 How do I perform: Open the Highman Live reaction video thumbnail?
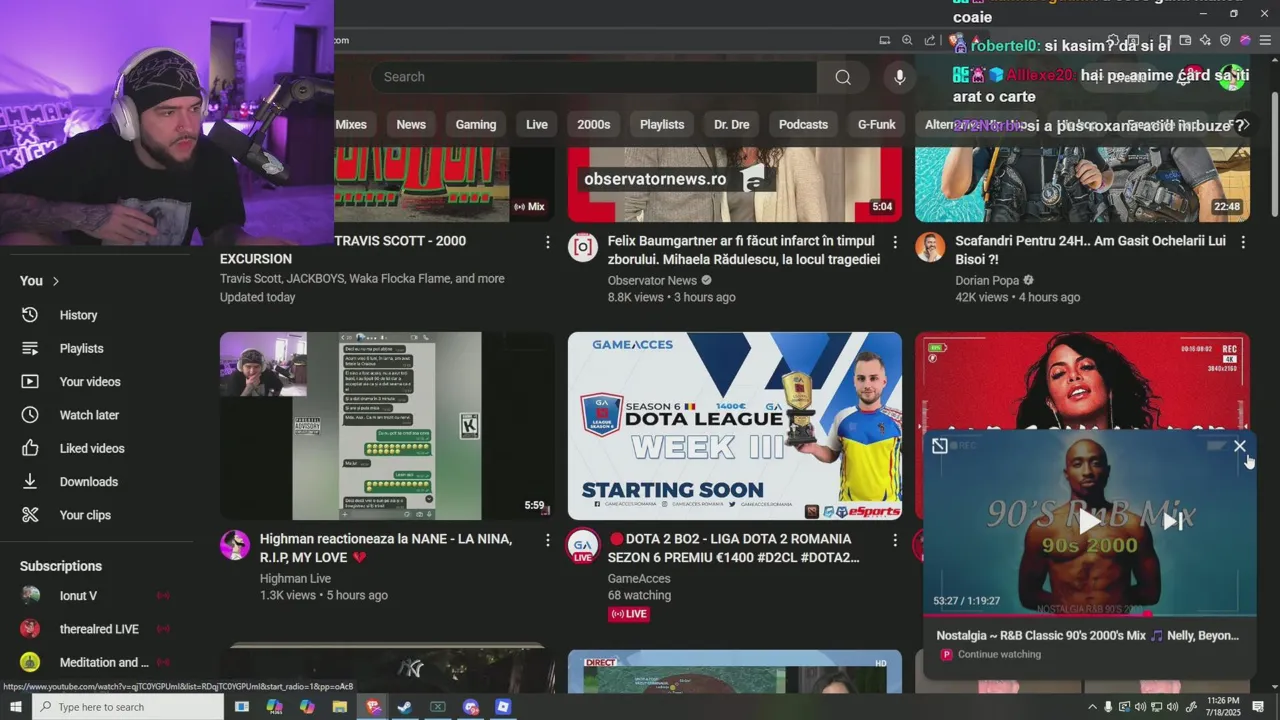pyautogui.click(x=387, y=426)
